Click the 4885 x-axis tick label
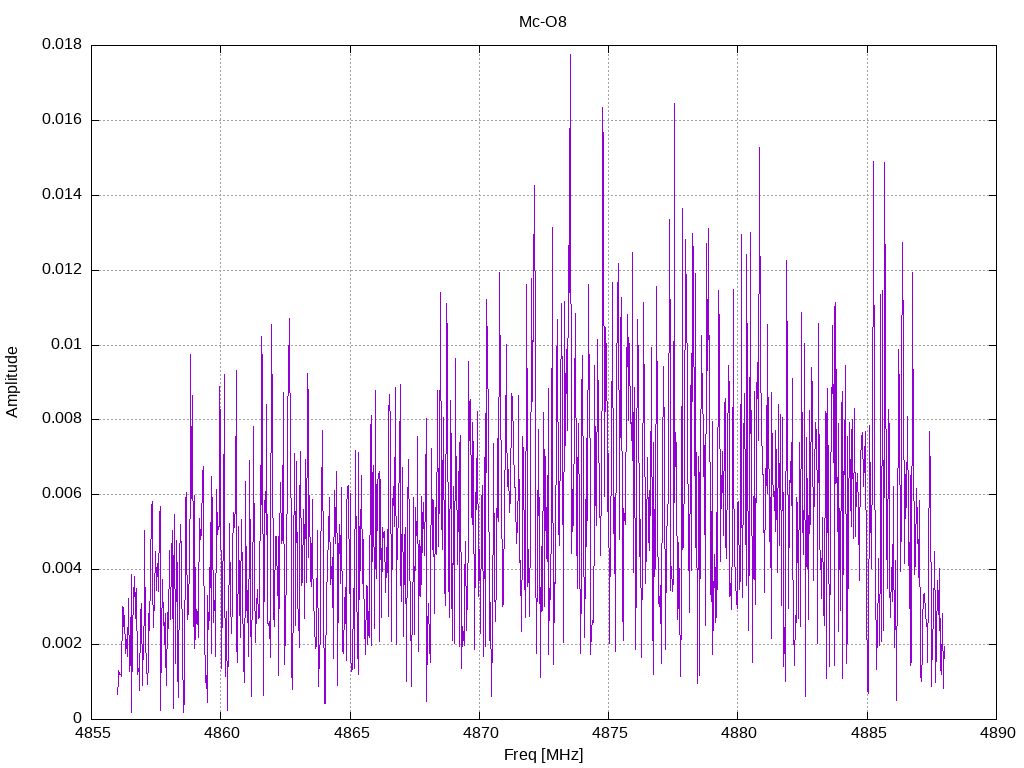 tap(868, 733)
